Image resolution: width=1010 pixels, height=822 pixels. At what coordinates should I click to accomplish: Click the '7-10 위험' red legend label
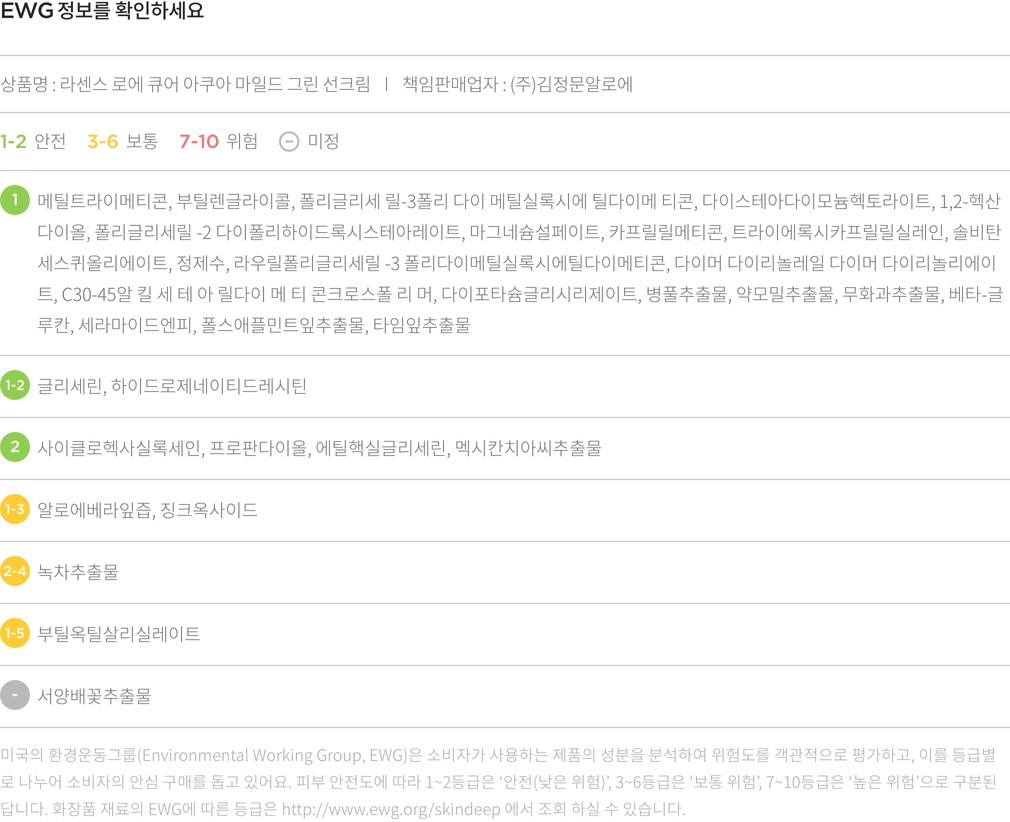pos(218,142)
